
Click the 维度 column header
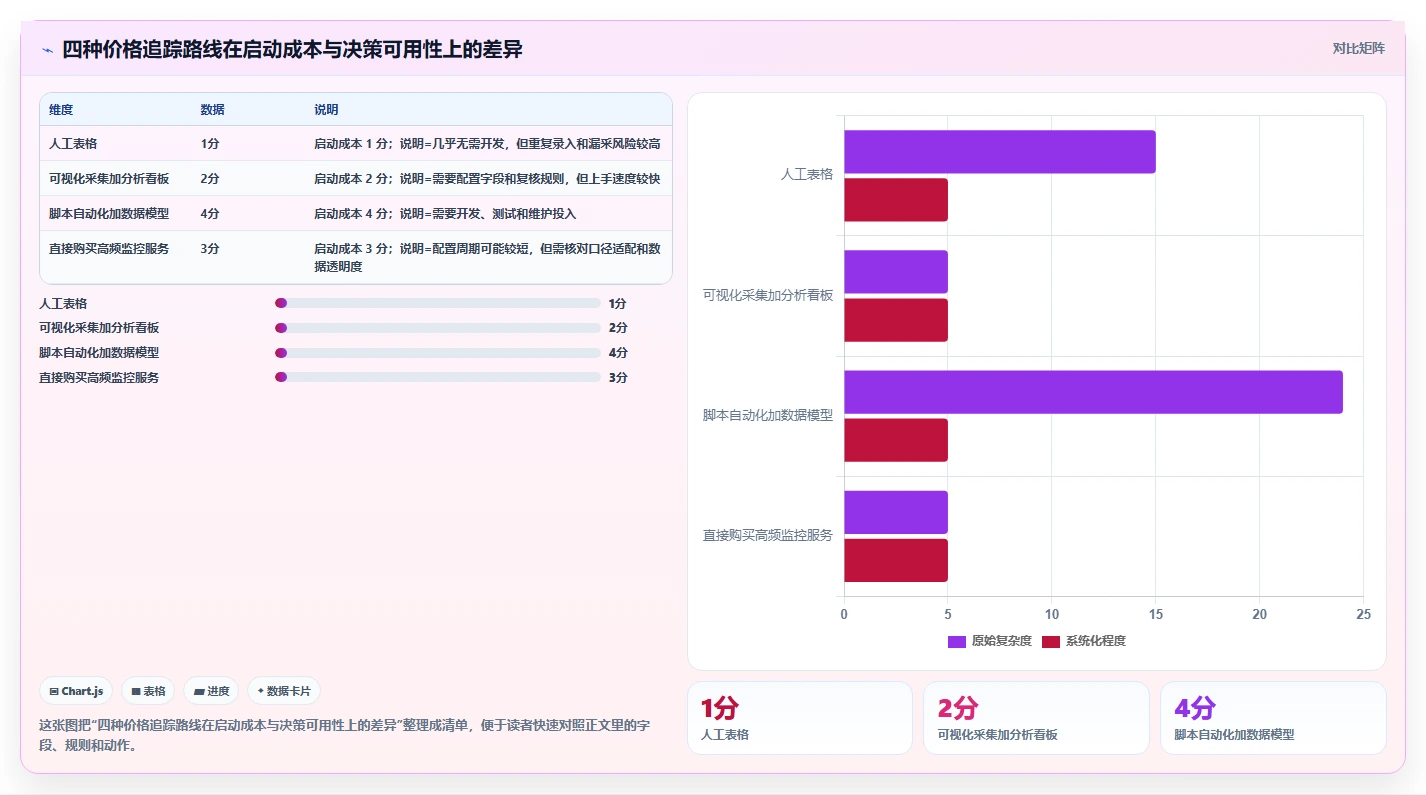click(61, 109)
